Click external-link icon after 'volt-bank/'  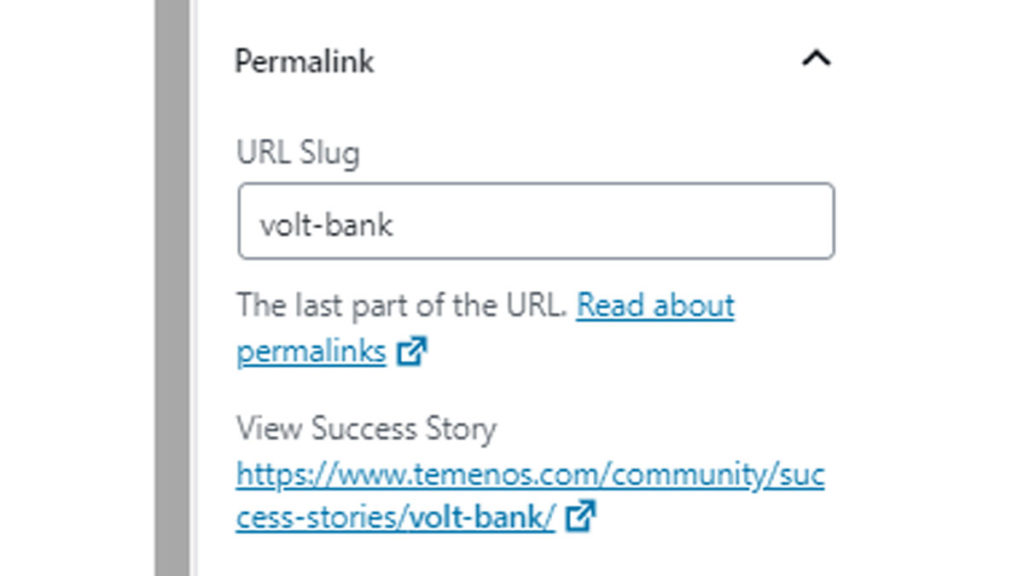pyautogui.click(x=581, y=517)
